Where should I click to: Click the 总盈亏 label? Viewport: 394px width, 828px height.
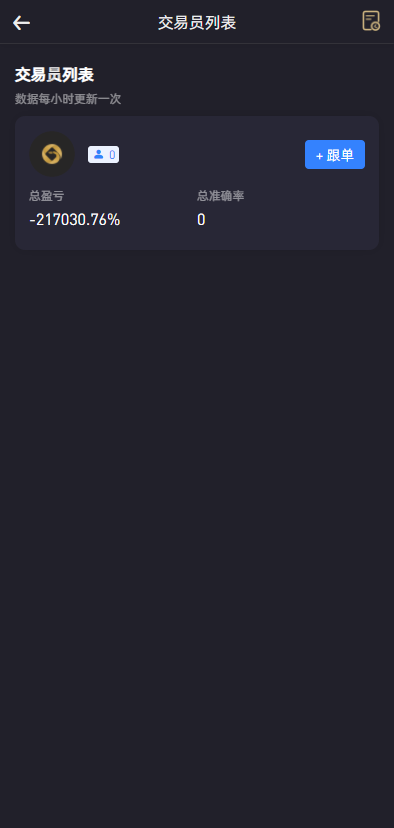47,196
